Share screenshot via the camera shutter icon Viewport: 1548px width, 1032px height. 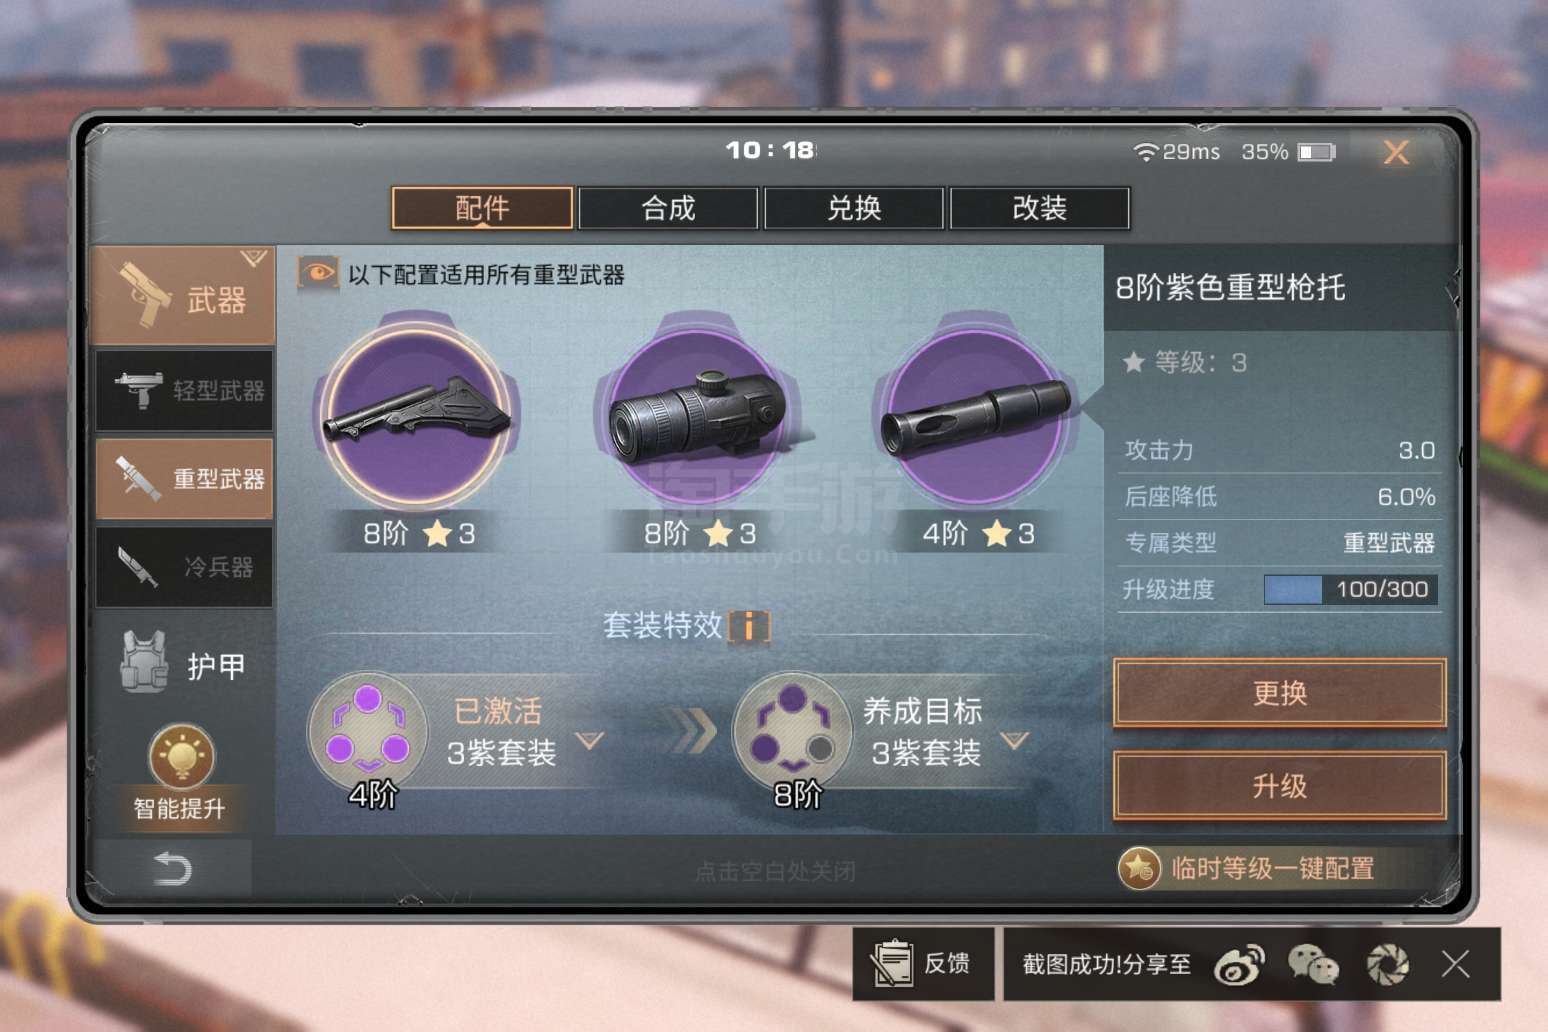(1388, 965)
